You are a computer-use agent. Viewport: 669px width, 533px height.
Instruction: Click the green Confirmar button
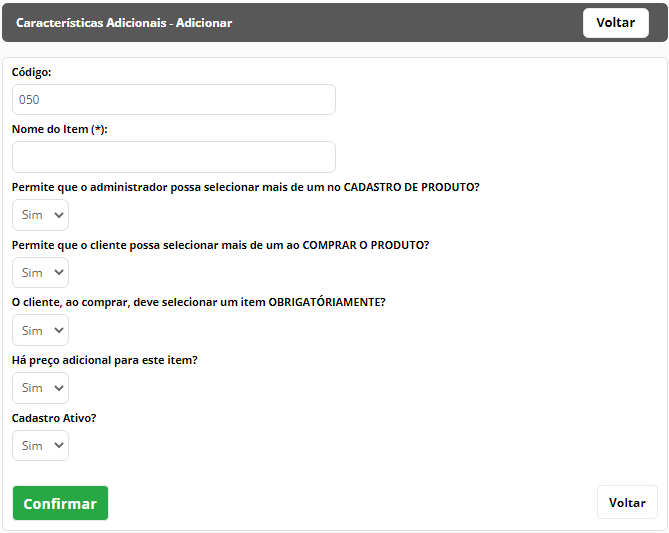[x=60, y=503]
